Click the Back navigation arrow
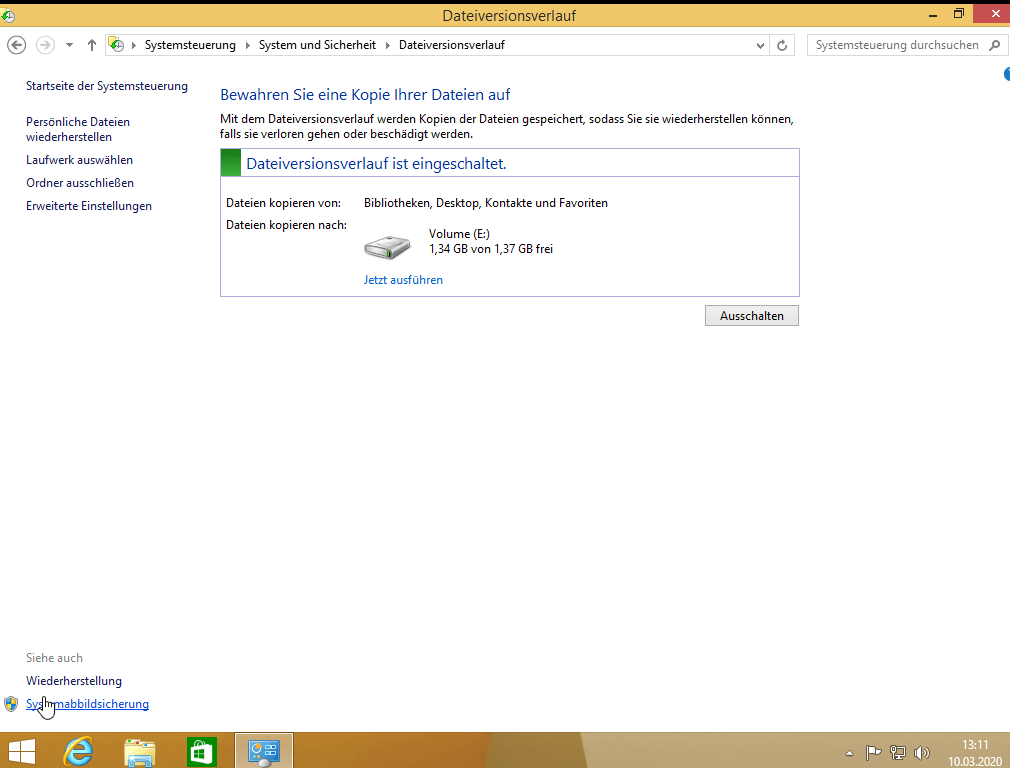1010x768 pixels. coord(16,45)
